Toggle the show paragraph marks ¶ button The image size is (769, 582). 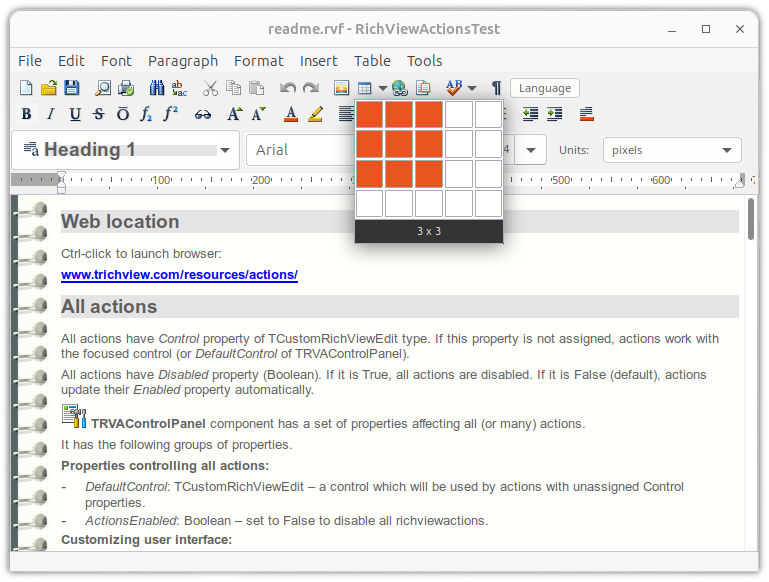click(496, 88)
